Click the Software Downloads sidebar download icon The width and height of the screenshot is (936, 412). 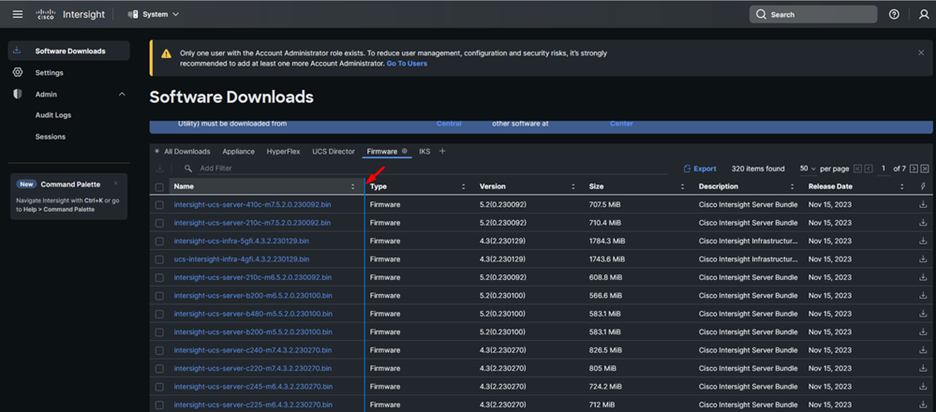pos(17,50)
